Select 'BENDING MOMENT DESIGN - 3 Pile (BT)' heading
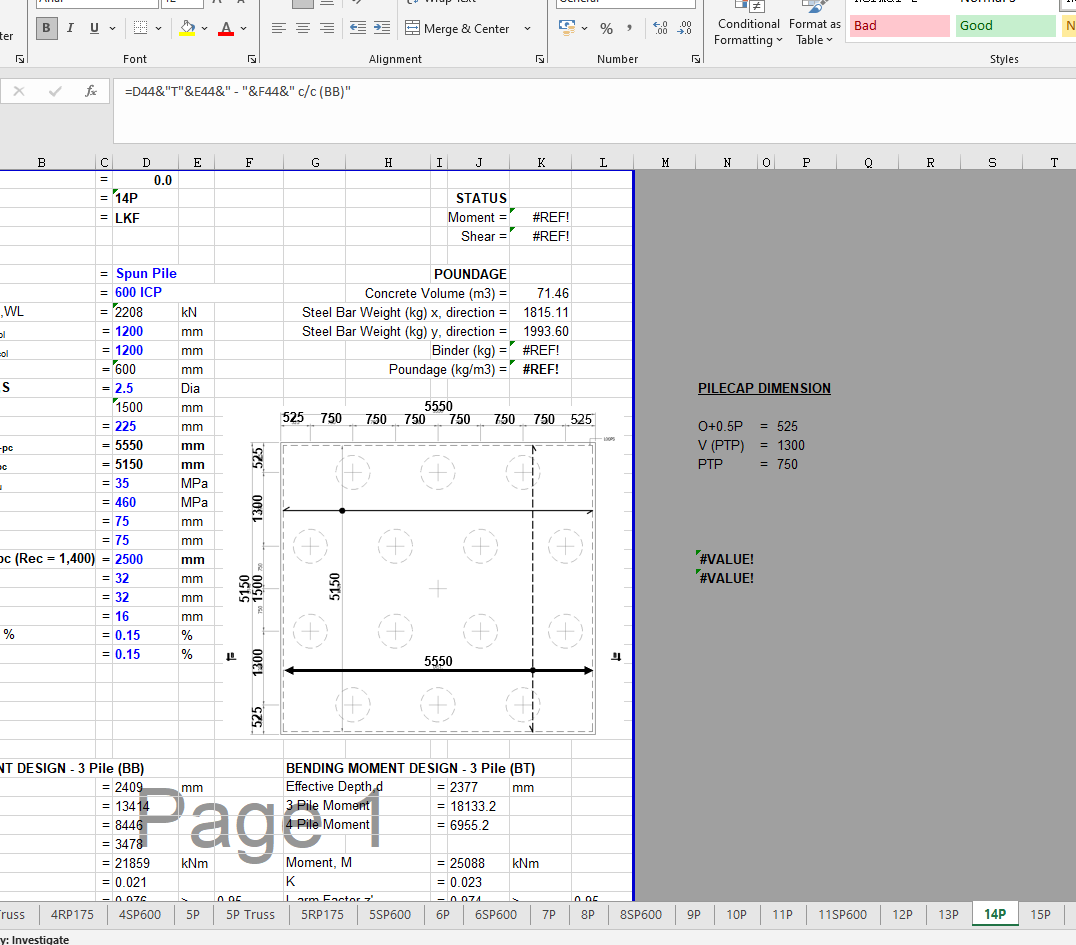 (x=410, y=769)
